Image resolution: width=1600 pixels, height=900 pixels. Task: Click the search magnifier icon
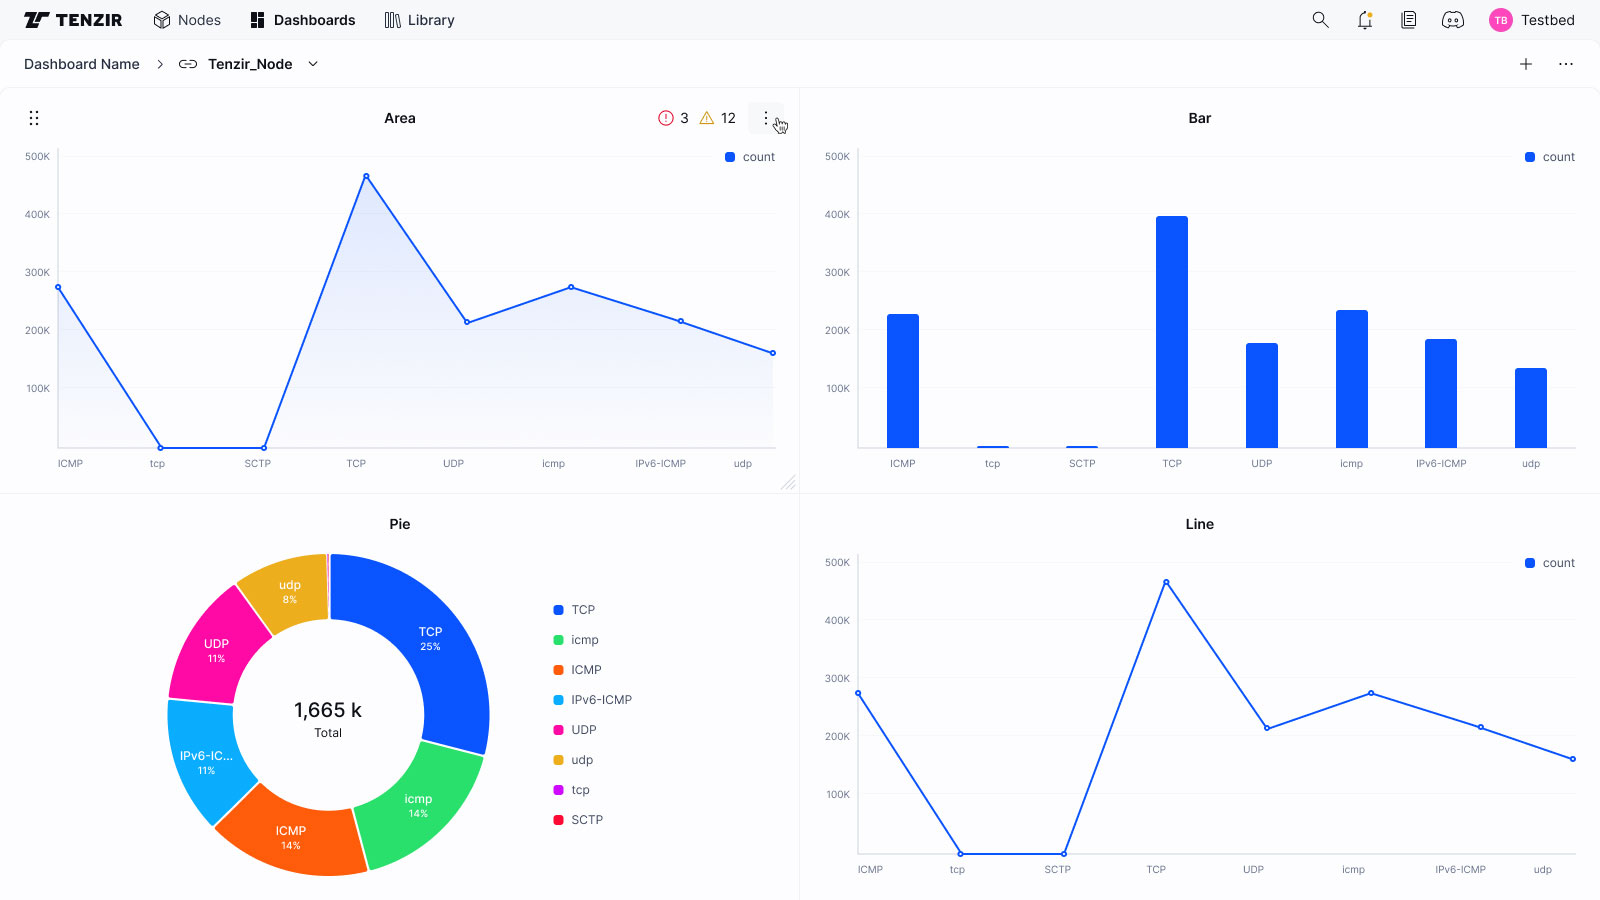[x=1320, y=20]
